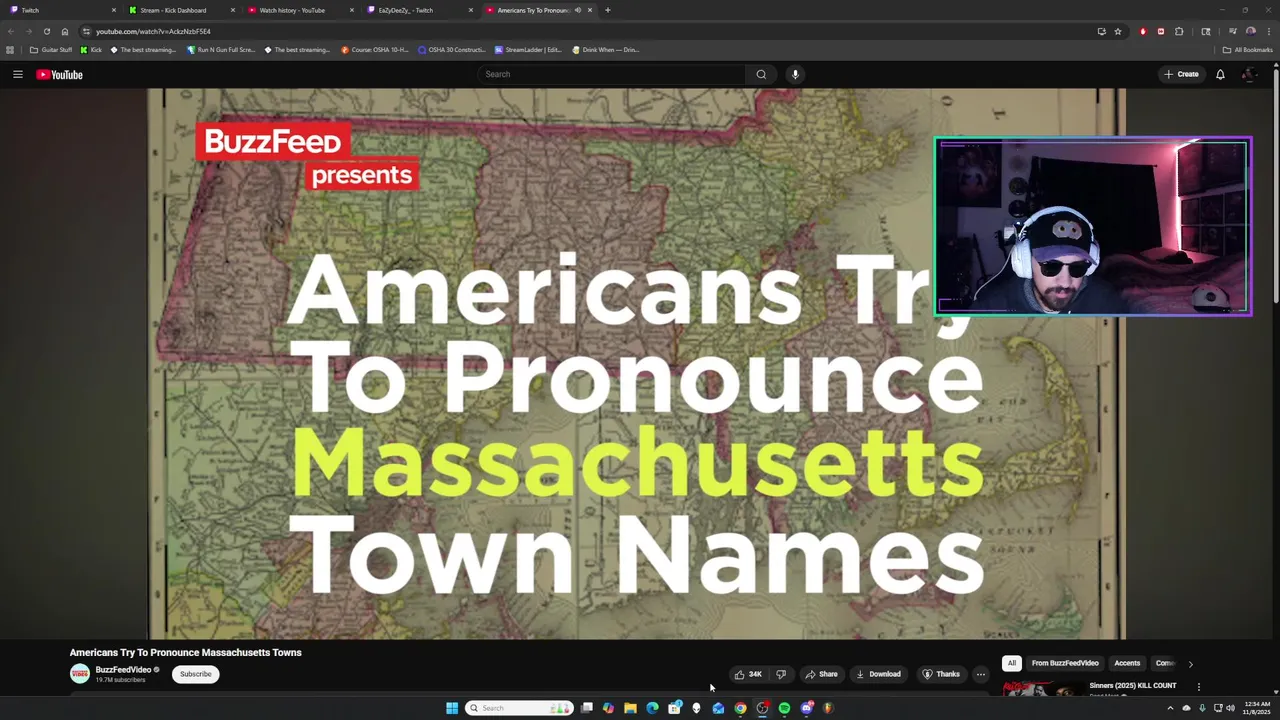
Task: Click the video player to pause
Action: (636, 364)
